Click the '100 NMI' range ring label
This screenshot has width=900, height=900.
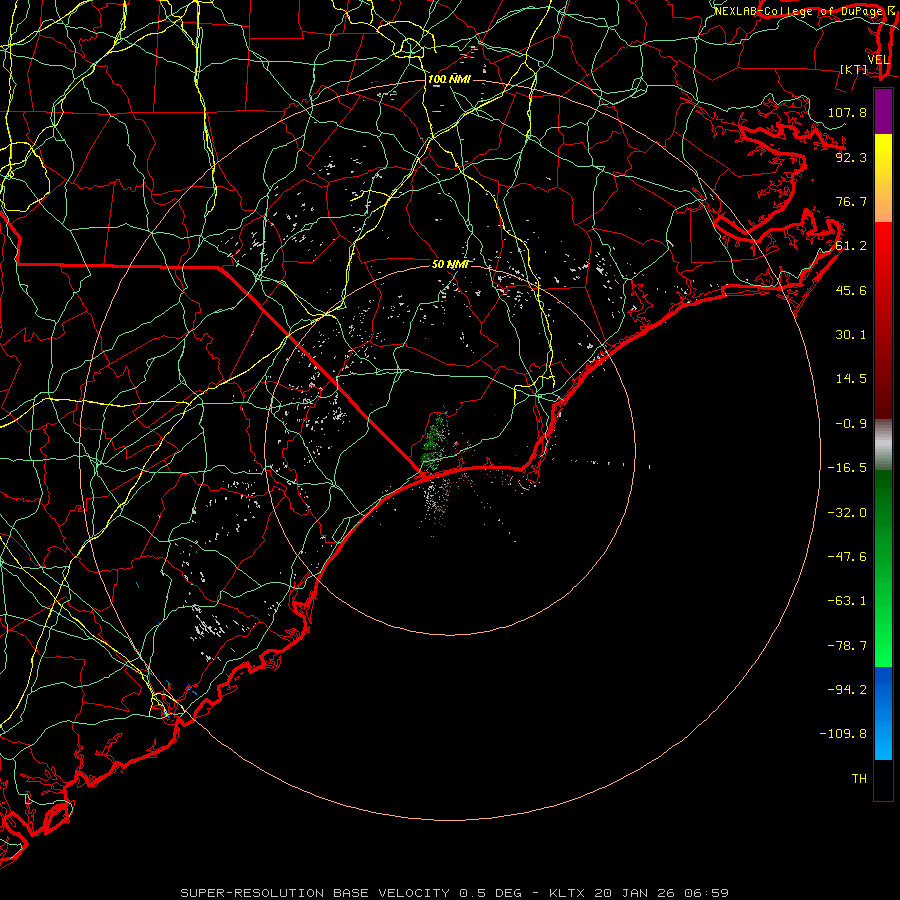click(449, 79)
